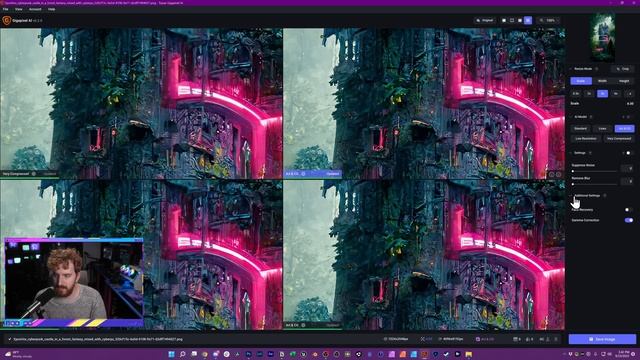Select the Art & CG AI model
The image size is (640, 360).
click(624, 129)
